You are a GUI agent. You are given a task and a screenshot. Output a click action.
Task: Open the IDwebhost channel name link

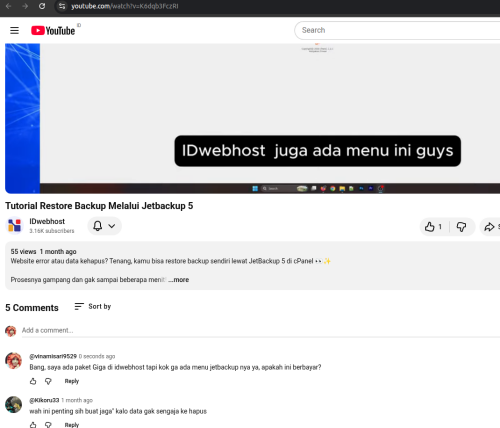[x=47, y=221]
